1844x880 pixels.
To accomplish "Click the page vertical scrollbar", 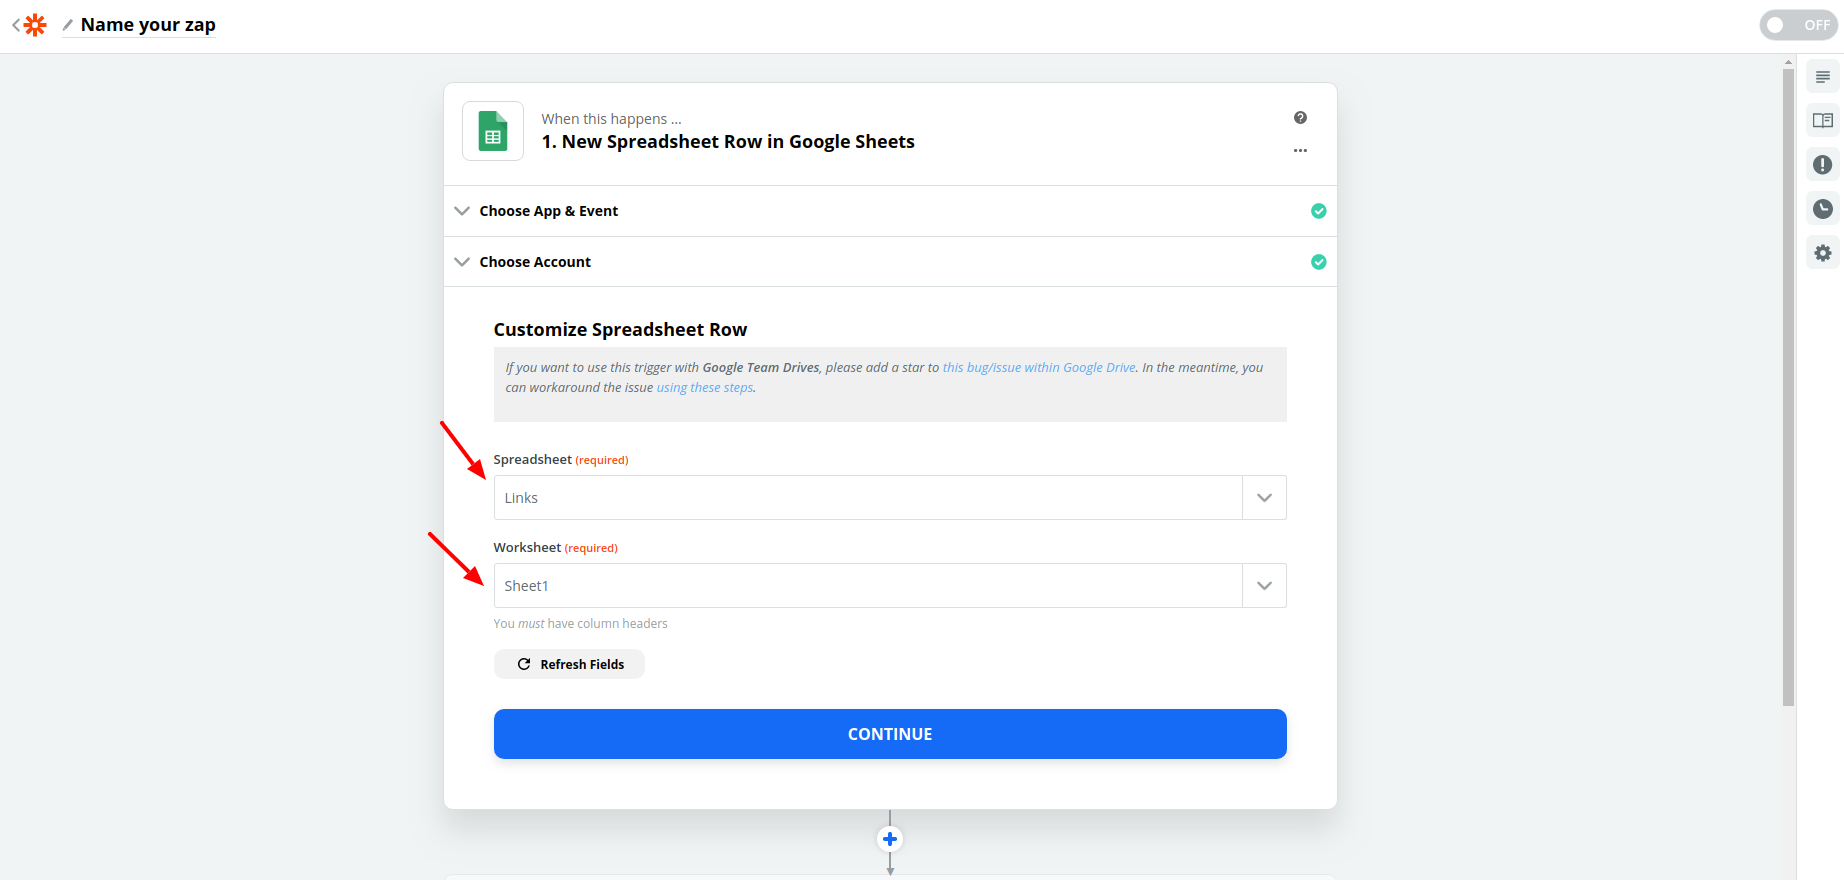I will coord(1789,387).
